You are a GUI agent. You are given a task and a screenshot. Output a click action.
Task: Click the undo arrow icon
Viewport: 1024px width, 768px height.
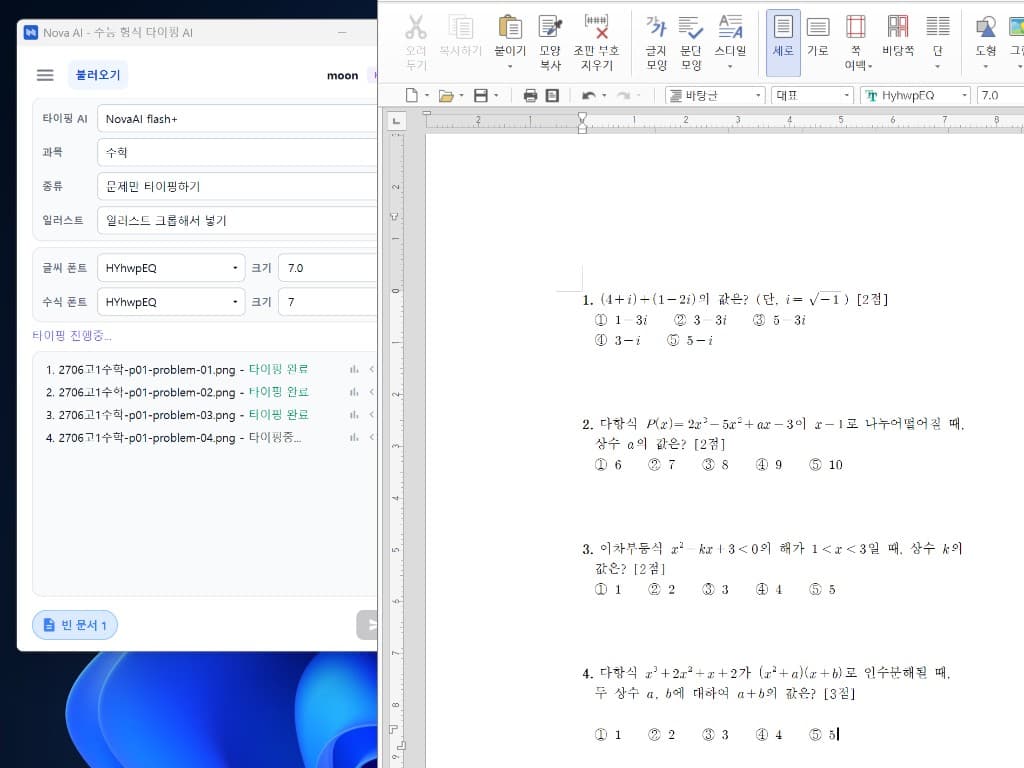tap(588, 96)
